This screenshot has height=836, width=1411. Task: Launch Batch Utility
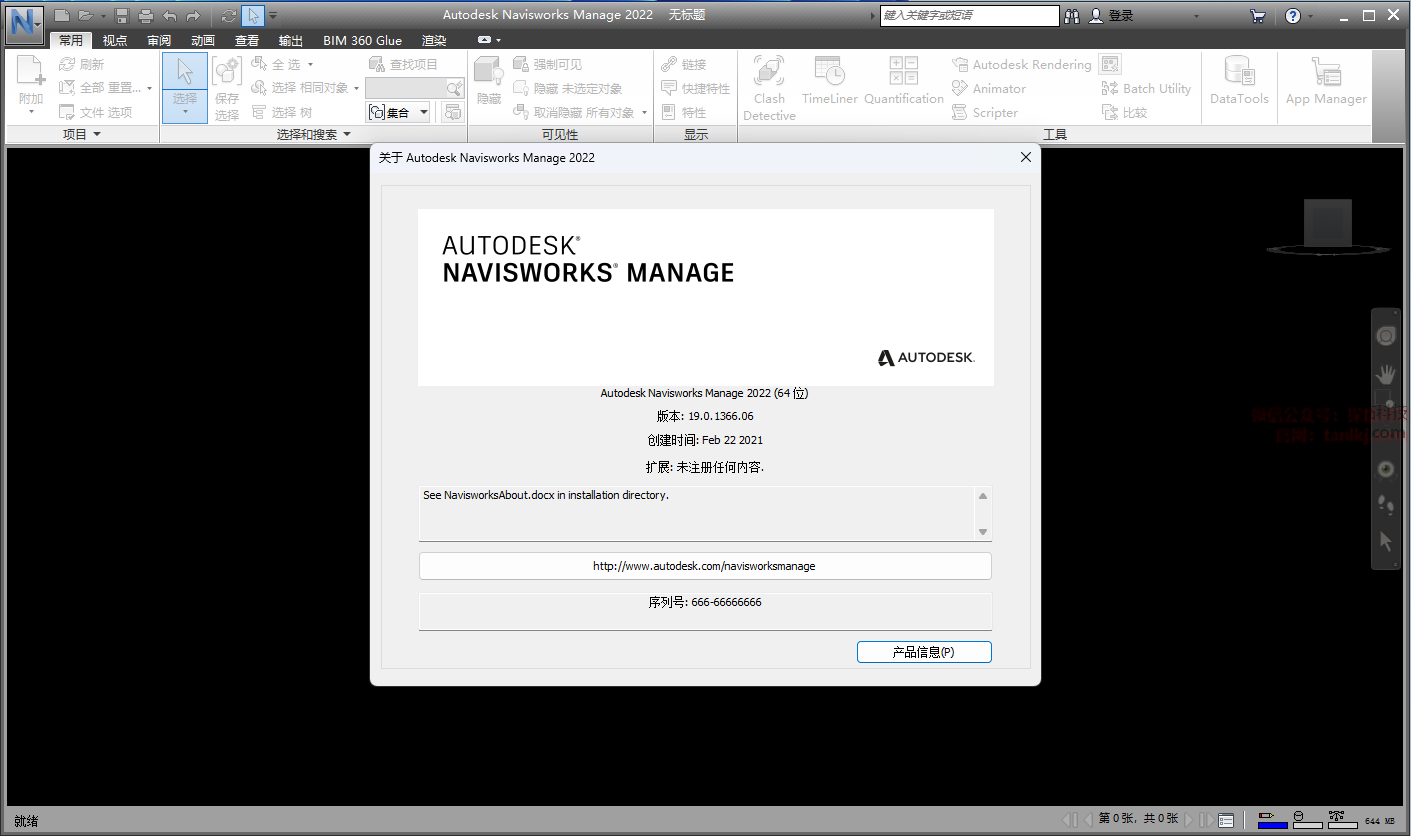[1147, 88]
